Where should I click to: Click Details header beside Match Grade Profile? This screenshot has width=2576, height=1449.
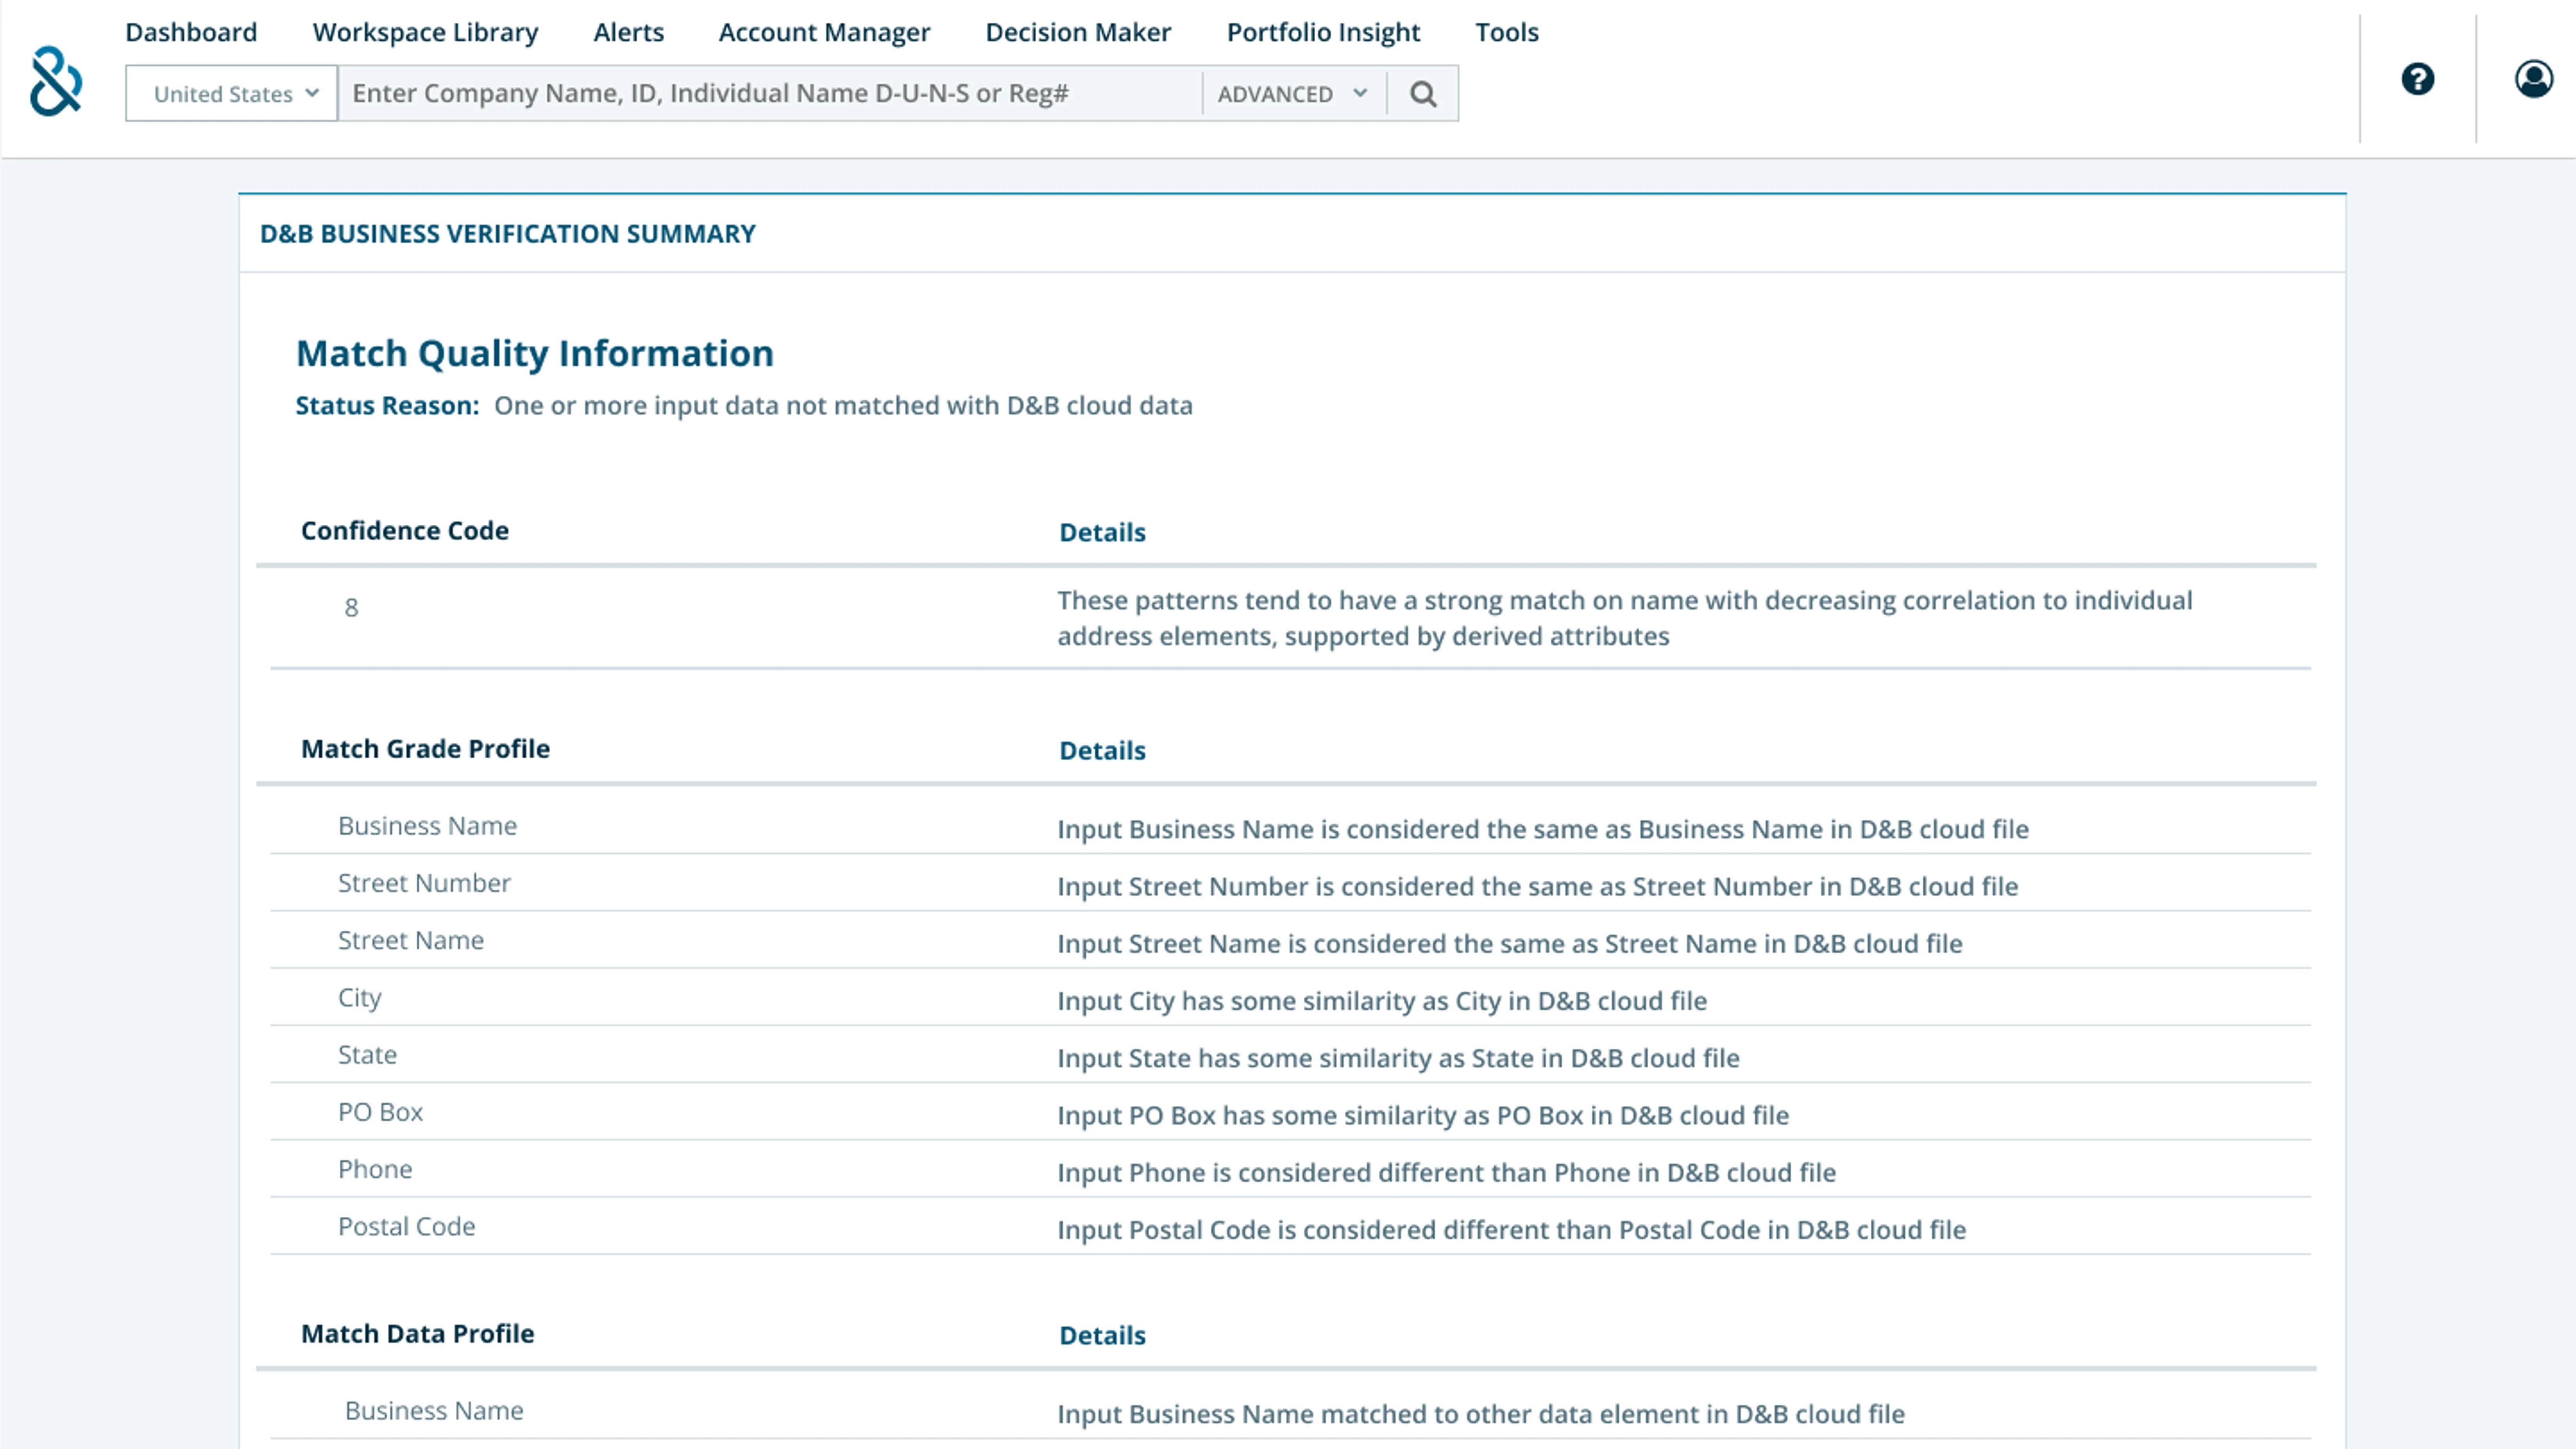[x=1102, y=750]
